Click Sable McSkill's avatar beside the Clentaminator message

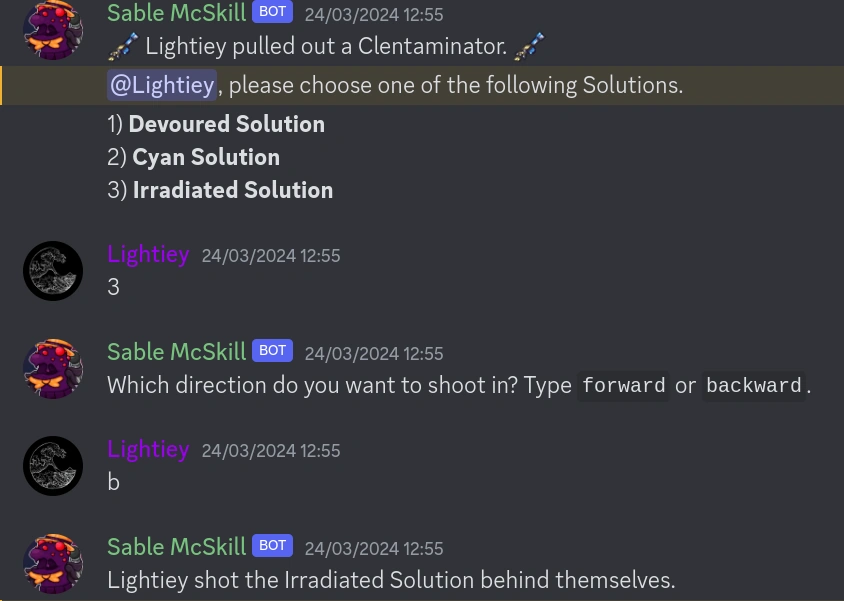coord(53,31)
